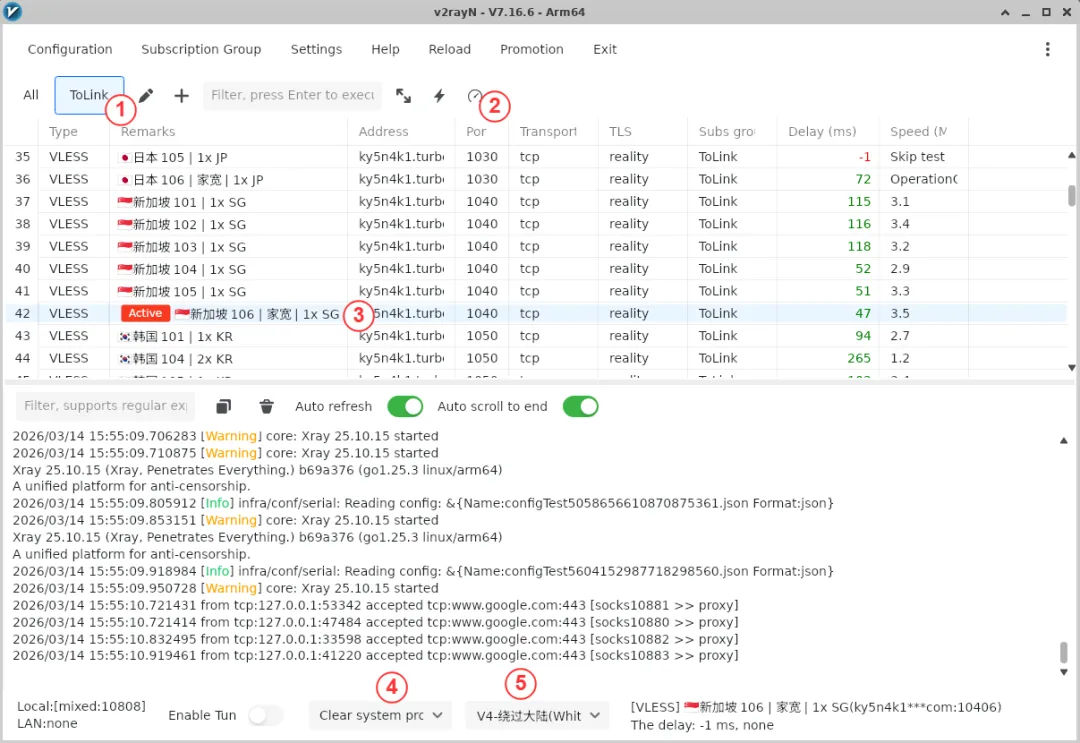Open the V4 routing rule dropdown
This screenshot has height=743, width=1080.
(538, 715)
